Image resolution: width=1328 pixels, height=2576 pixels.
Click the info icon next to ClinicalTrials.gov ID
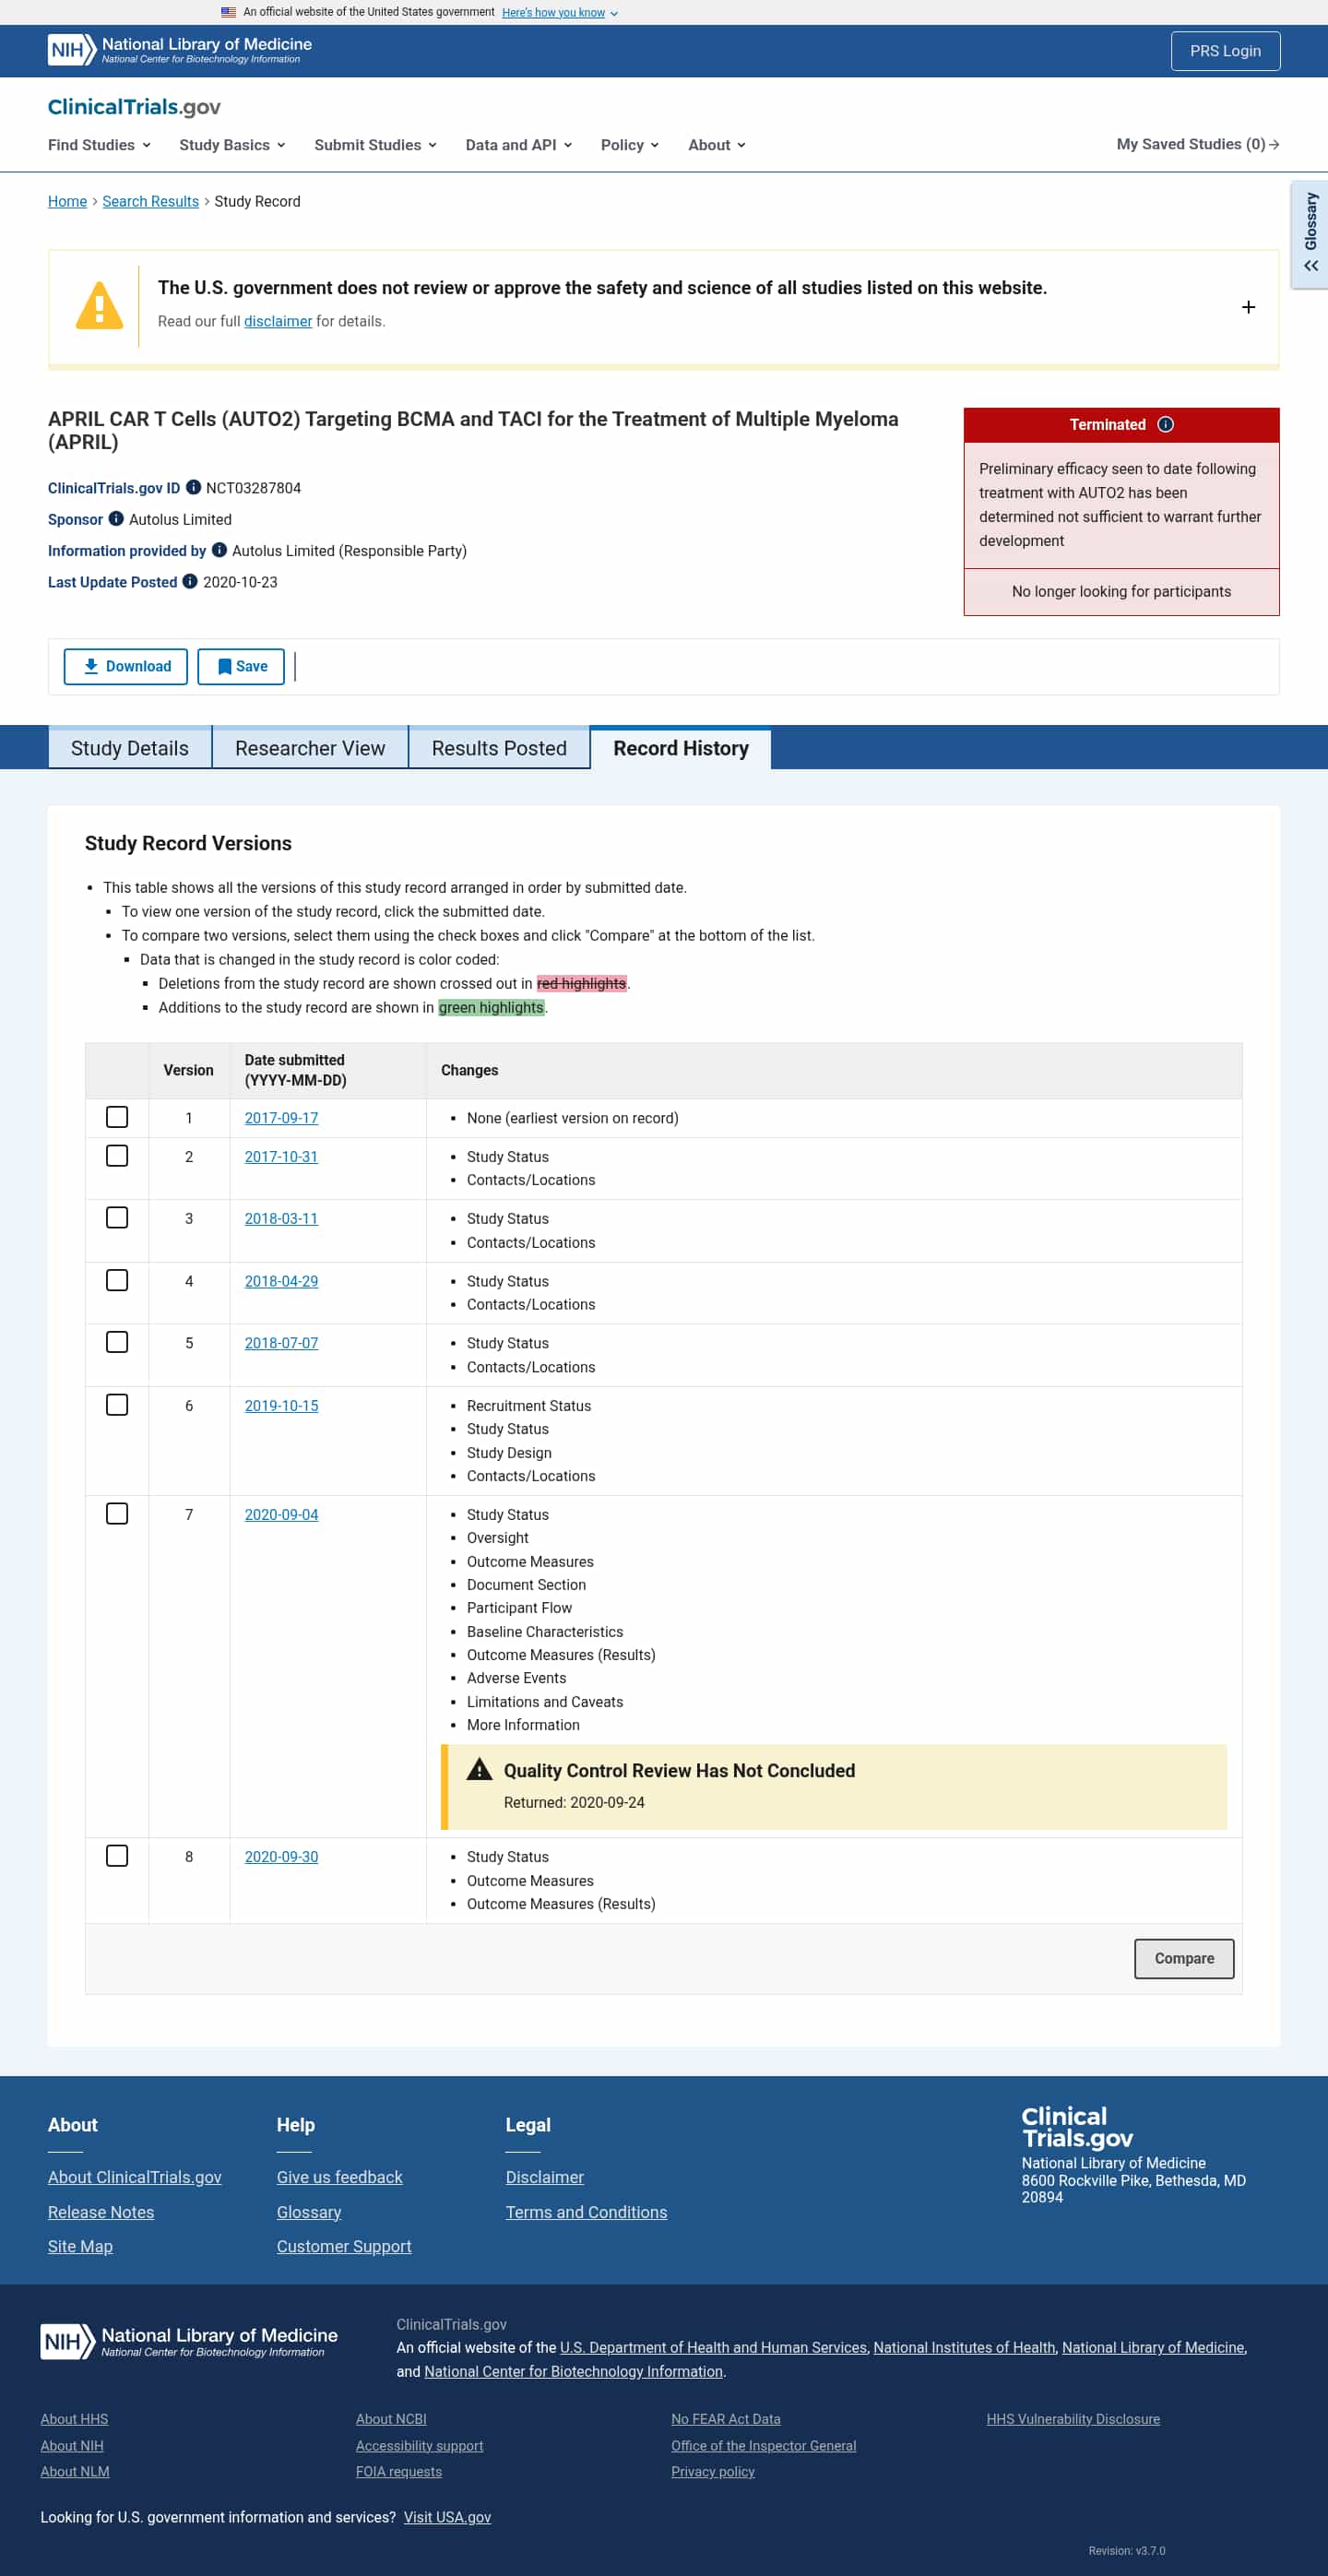coord(193,488)
